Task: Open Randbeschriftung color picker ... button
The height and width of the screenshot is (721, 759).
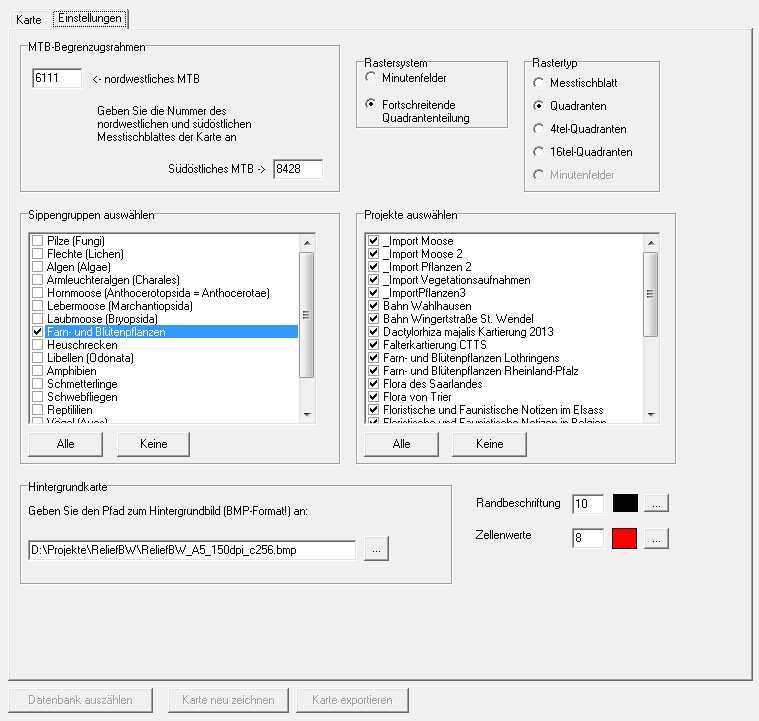Action: coord(656,504)
